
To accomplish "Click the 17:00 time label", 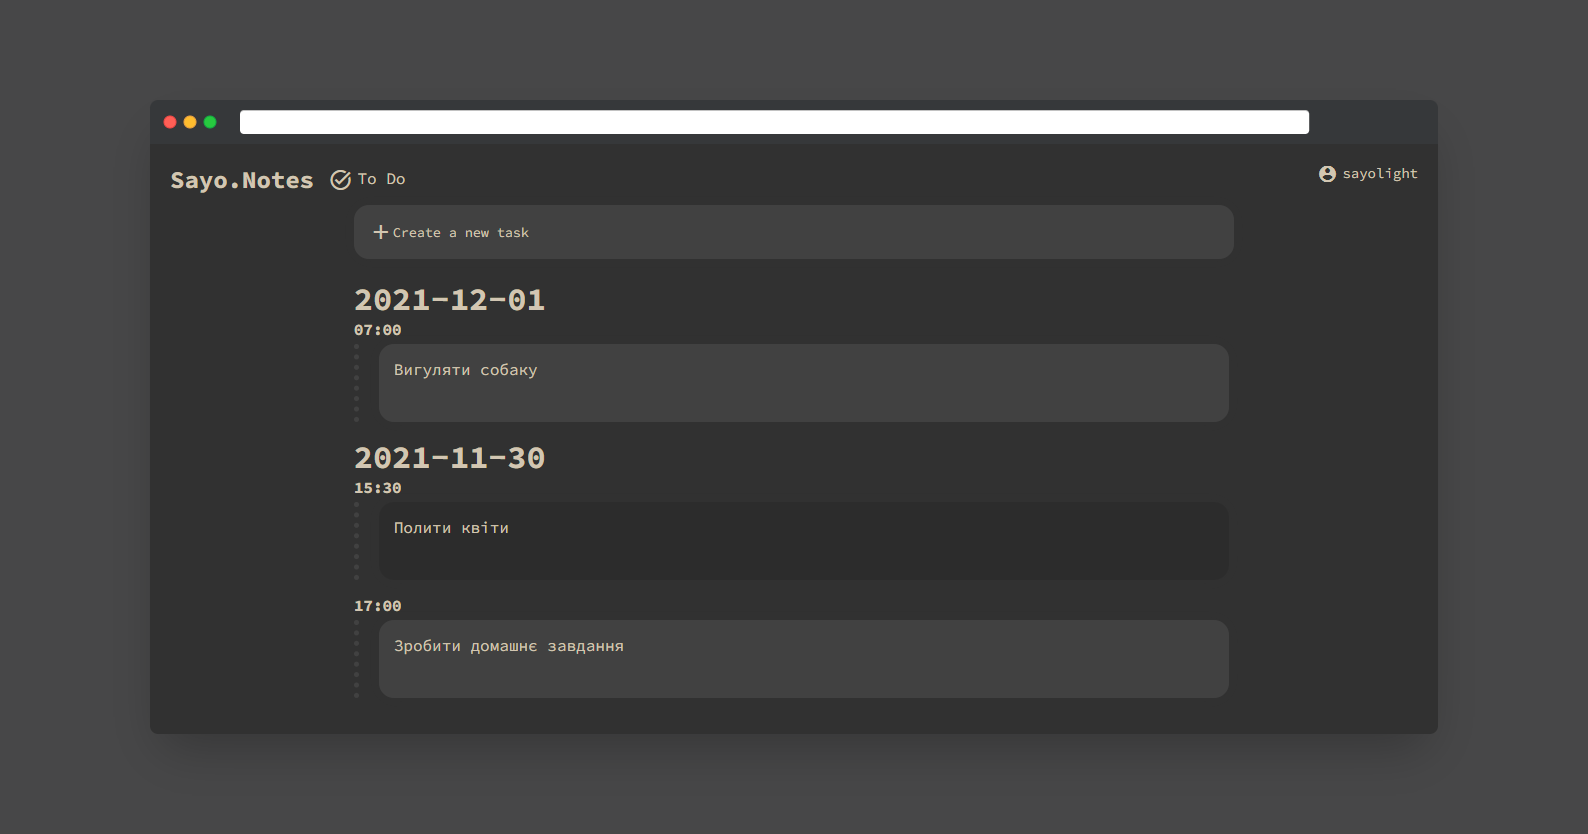I will [x=378, y=606].
